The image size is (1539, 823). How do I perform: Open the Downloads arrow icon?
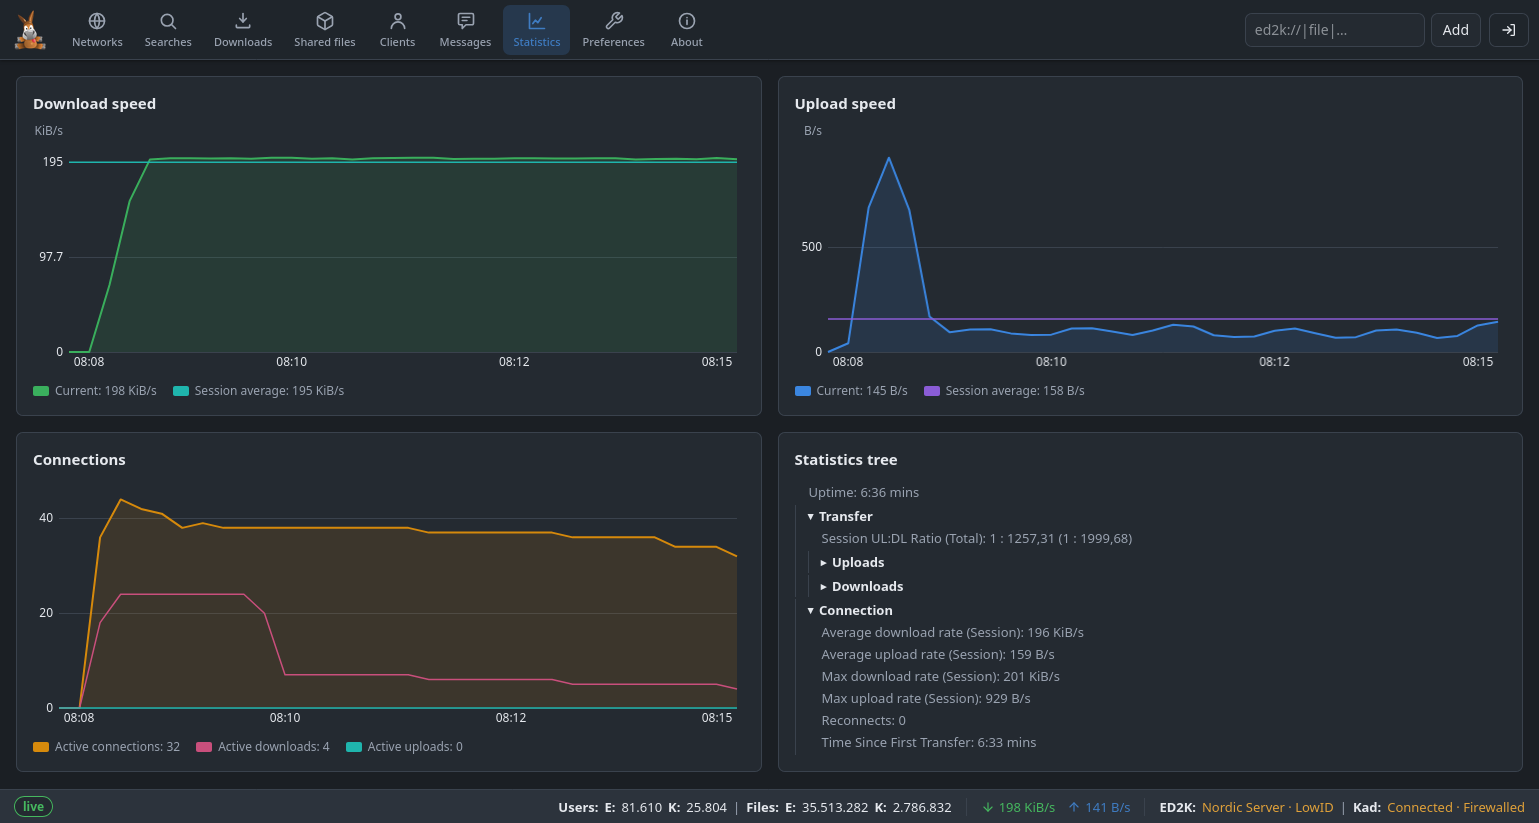pos(243,21)
